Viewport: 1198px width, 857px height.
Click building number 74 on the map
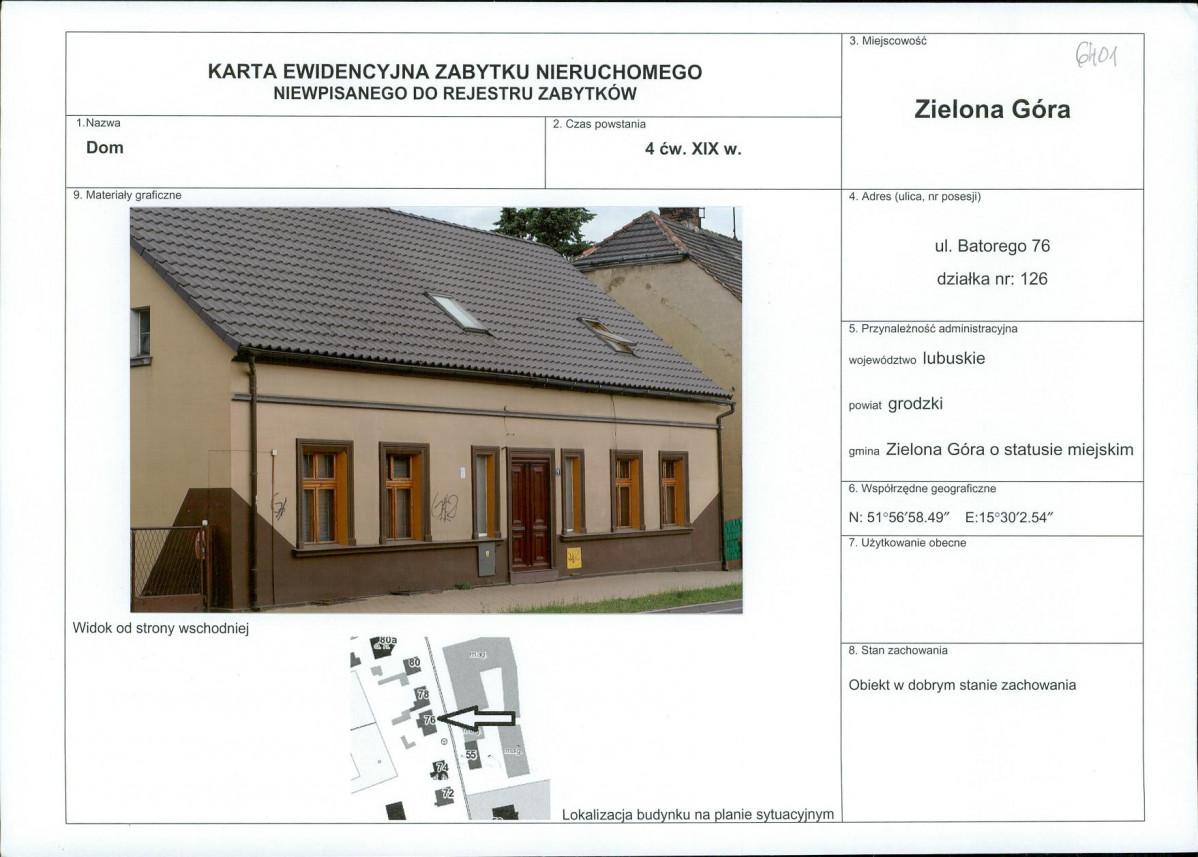(442, 767)
